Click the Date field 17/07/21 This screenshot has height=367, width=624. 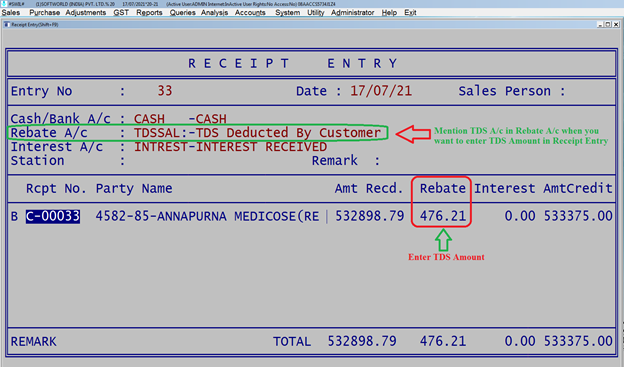tap(381, 91)
